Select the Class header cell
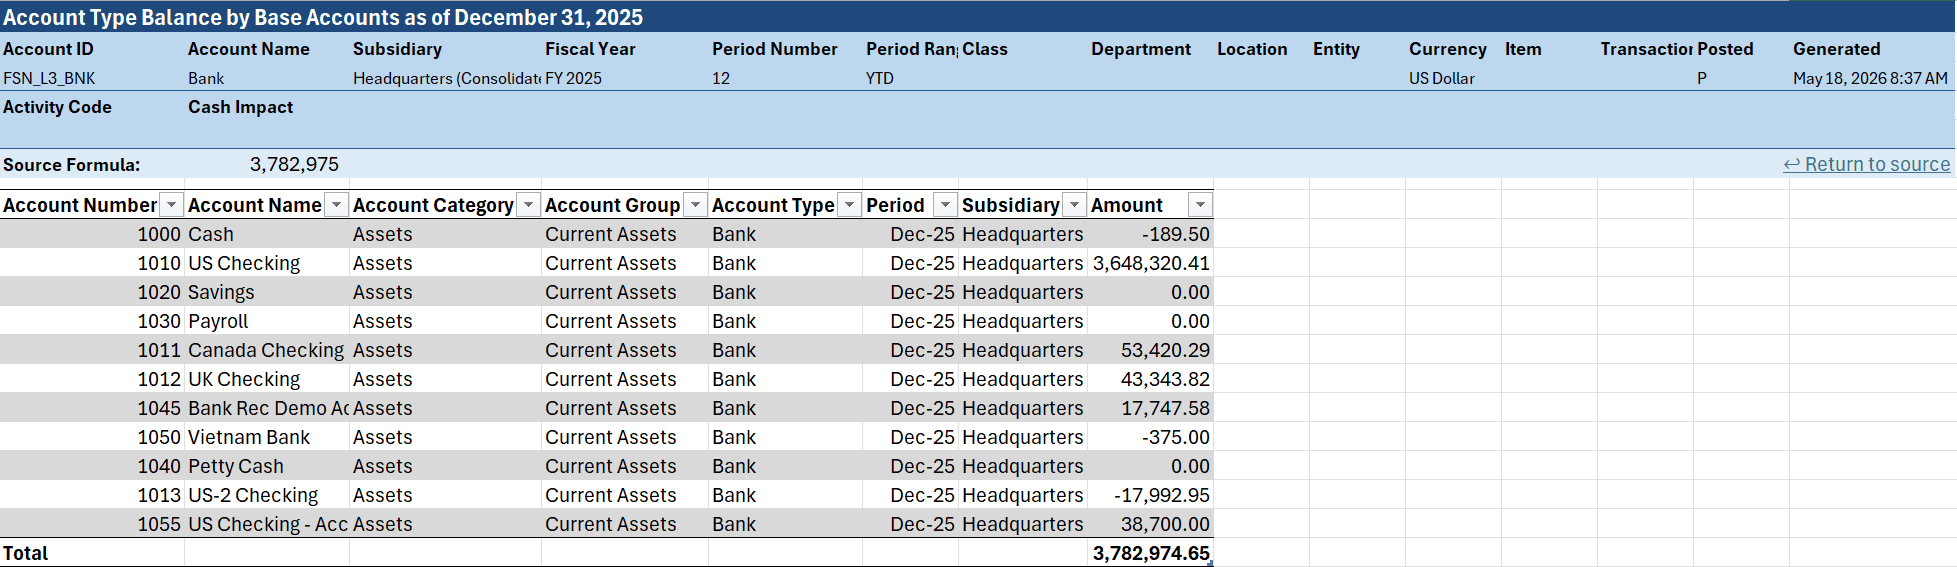 pyautogui.click(x=1023, y=49)
